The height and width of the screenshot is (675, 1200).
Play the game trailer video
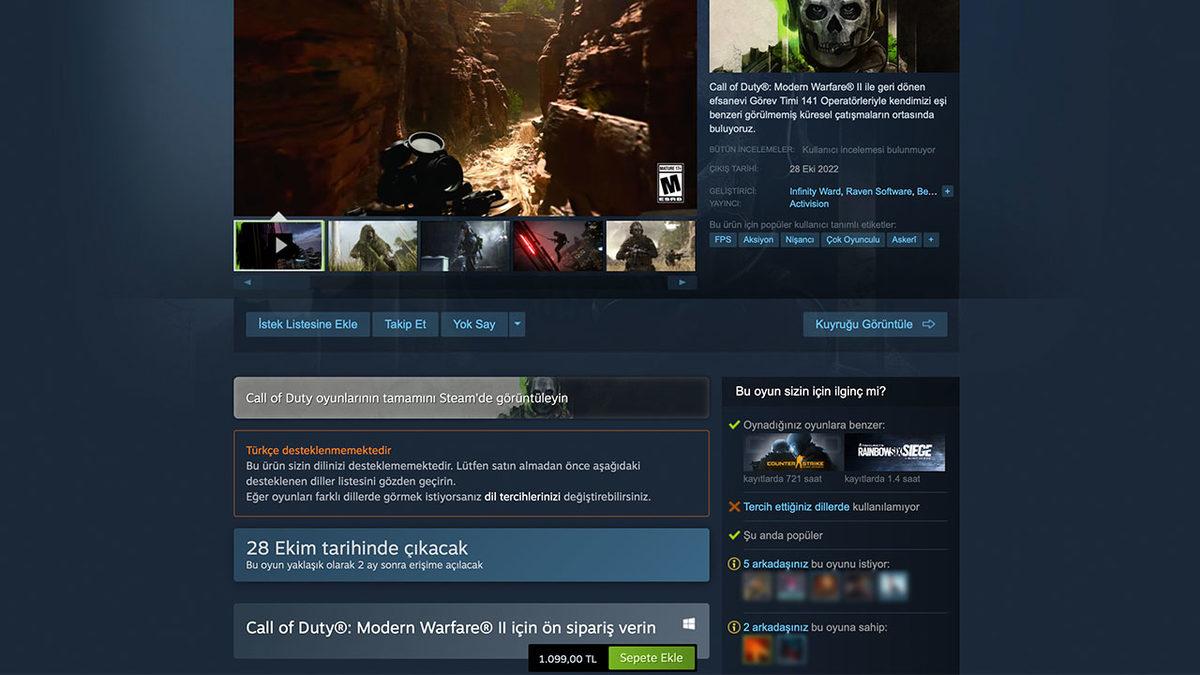279,243
